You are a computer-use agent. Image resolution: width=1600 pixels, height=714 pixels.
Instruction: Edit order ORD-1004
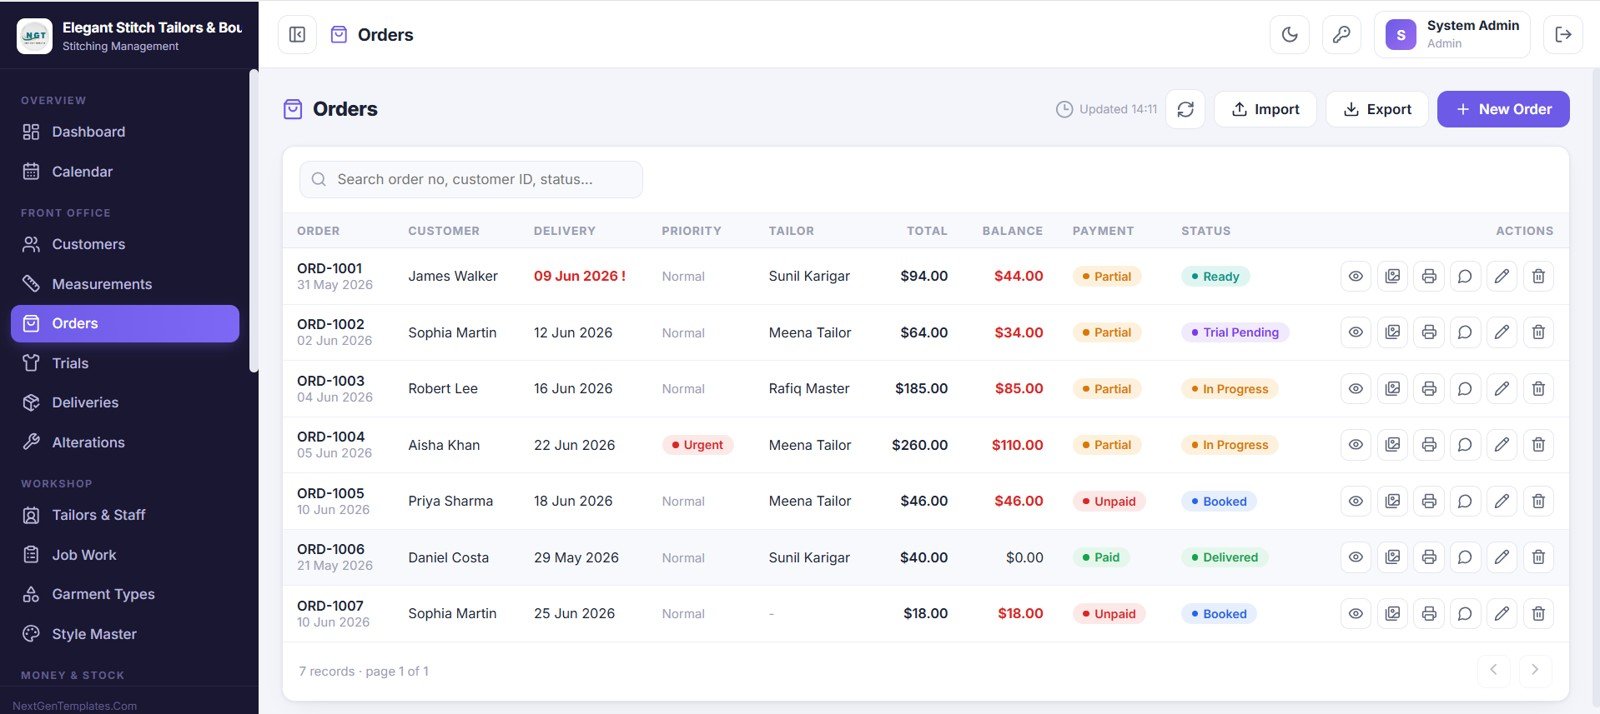(x=1502, y=444)
